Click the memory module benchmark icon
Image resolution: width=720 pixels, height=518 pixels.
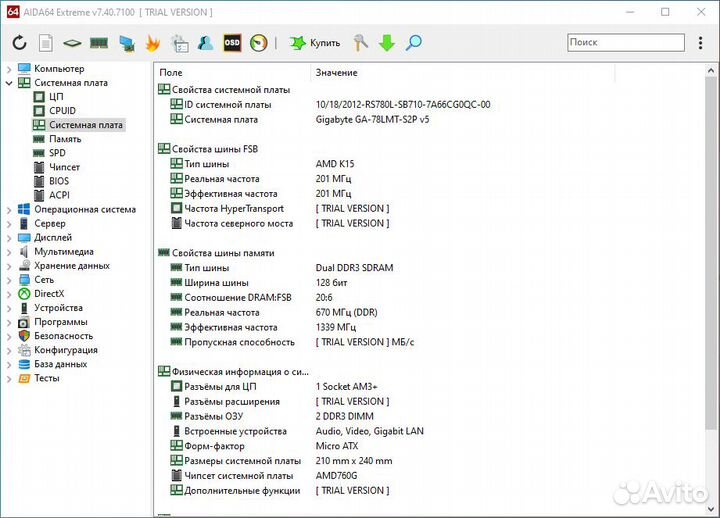(x=99, y=43)
